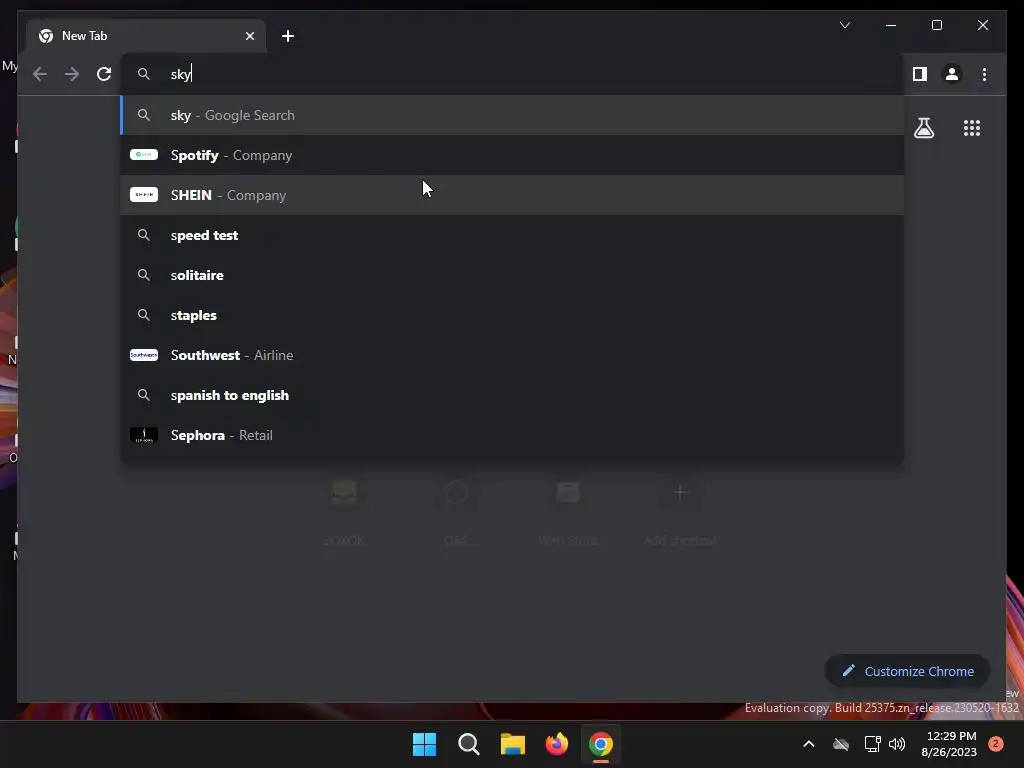Click the magnifier beside sky - Google Search

[144, 115]
